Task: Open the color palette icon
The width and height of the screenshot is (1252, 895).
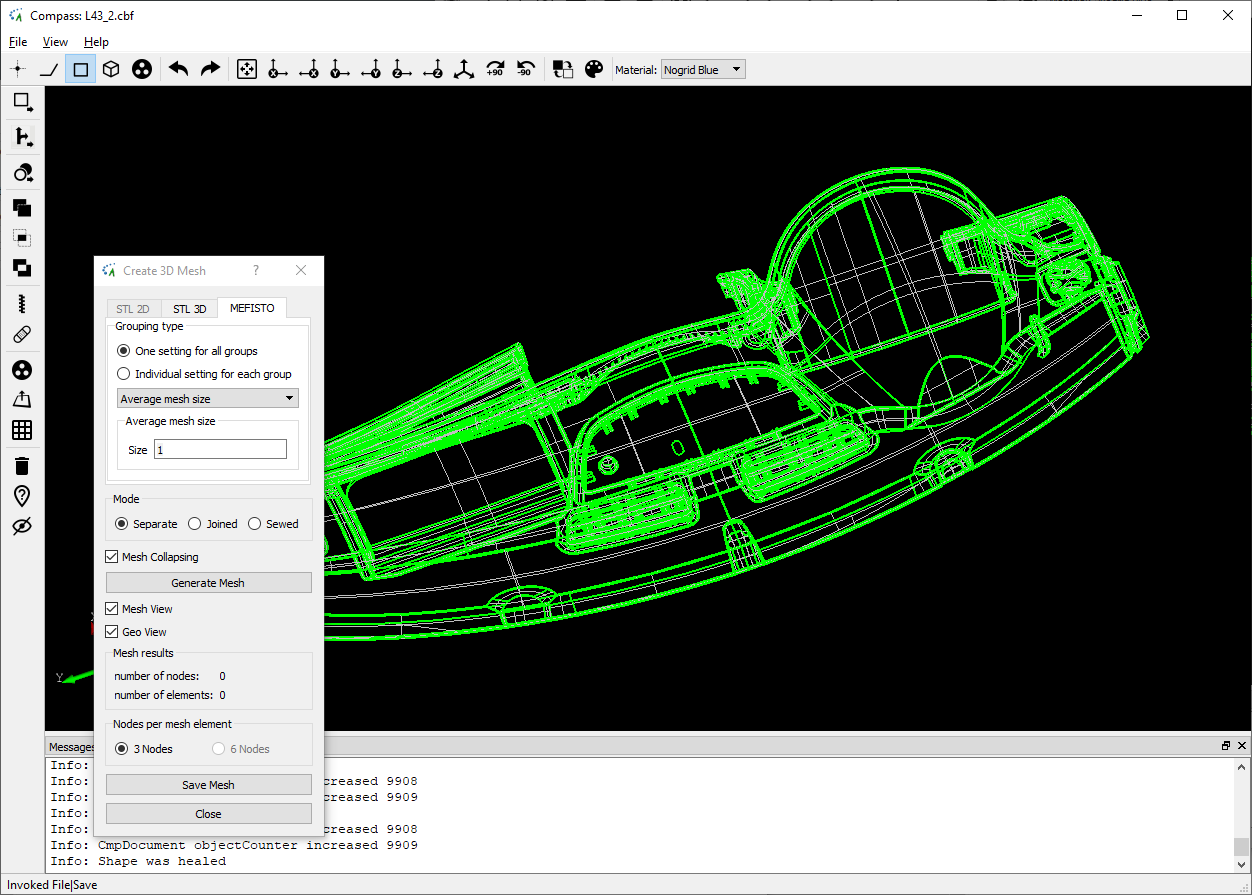Action: click(593, 69)
